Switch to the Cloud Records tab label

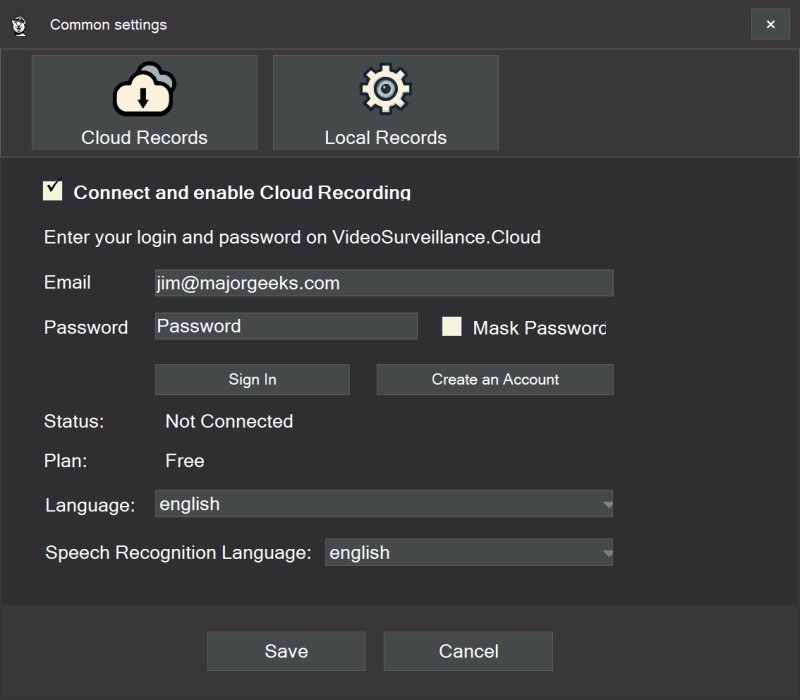144,138
